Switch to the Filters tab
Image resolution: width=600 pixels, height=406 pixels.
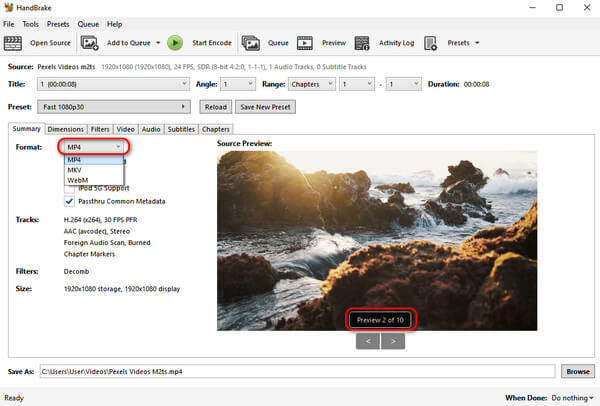pos(100,129)
